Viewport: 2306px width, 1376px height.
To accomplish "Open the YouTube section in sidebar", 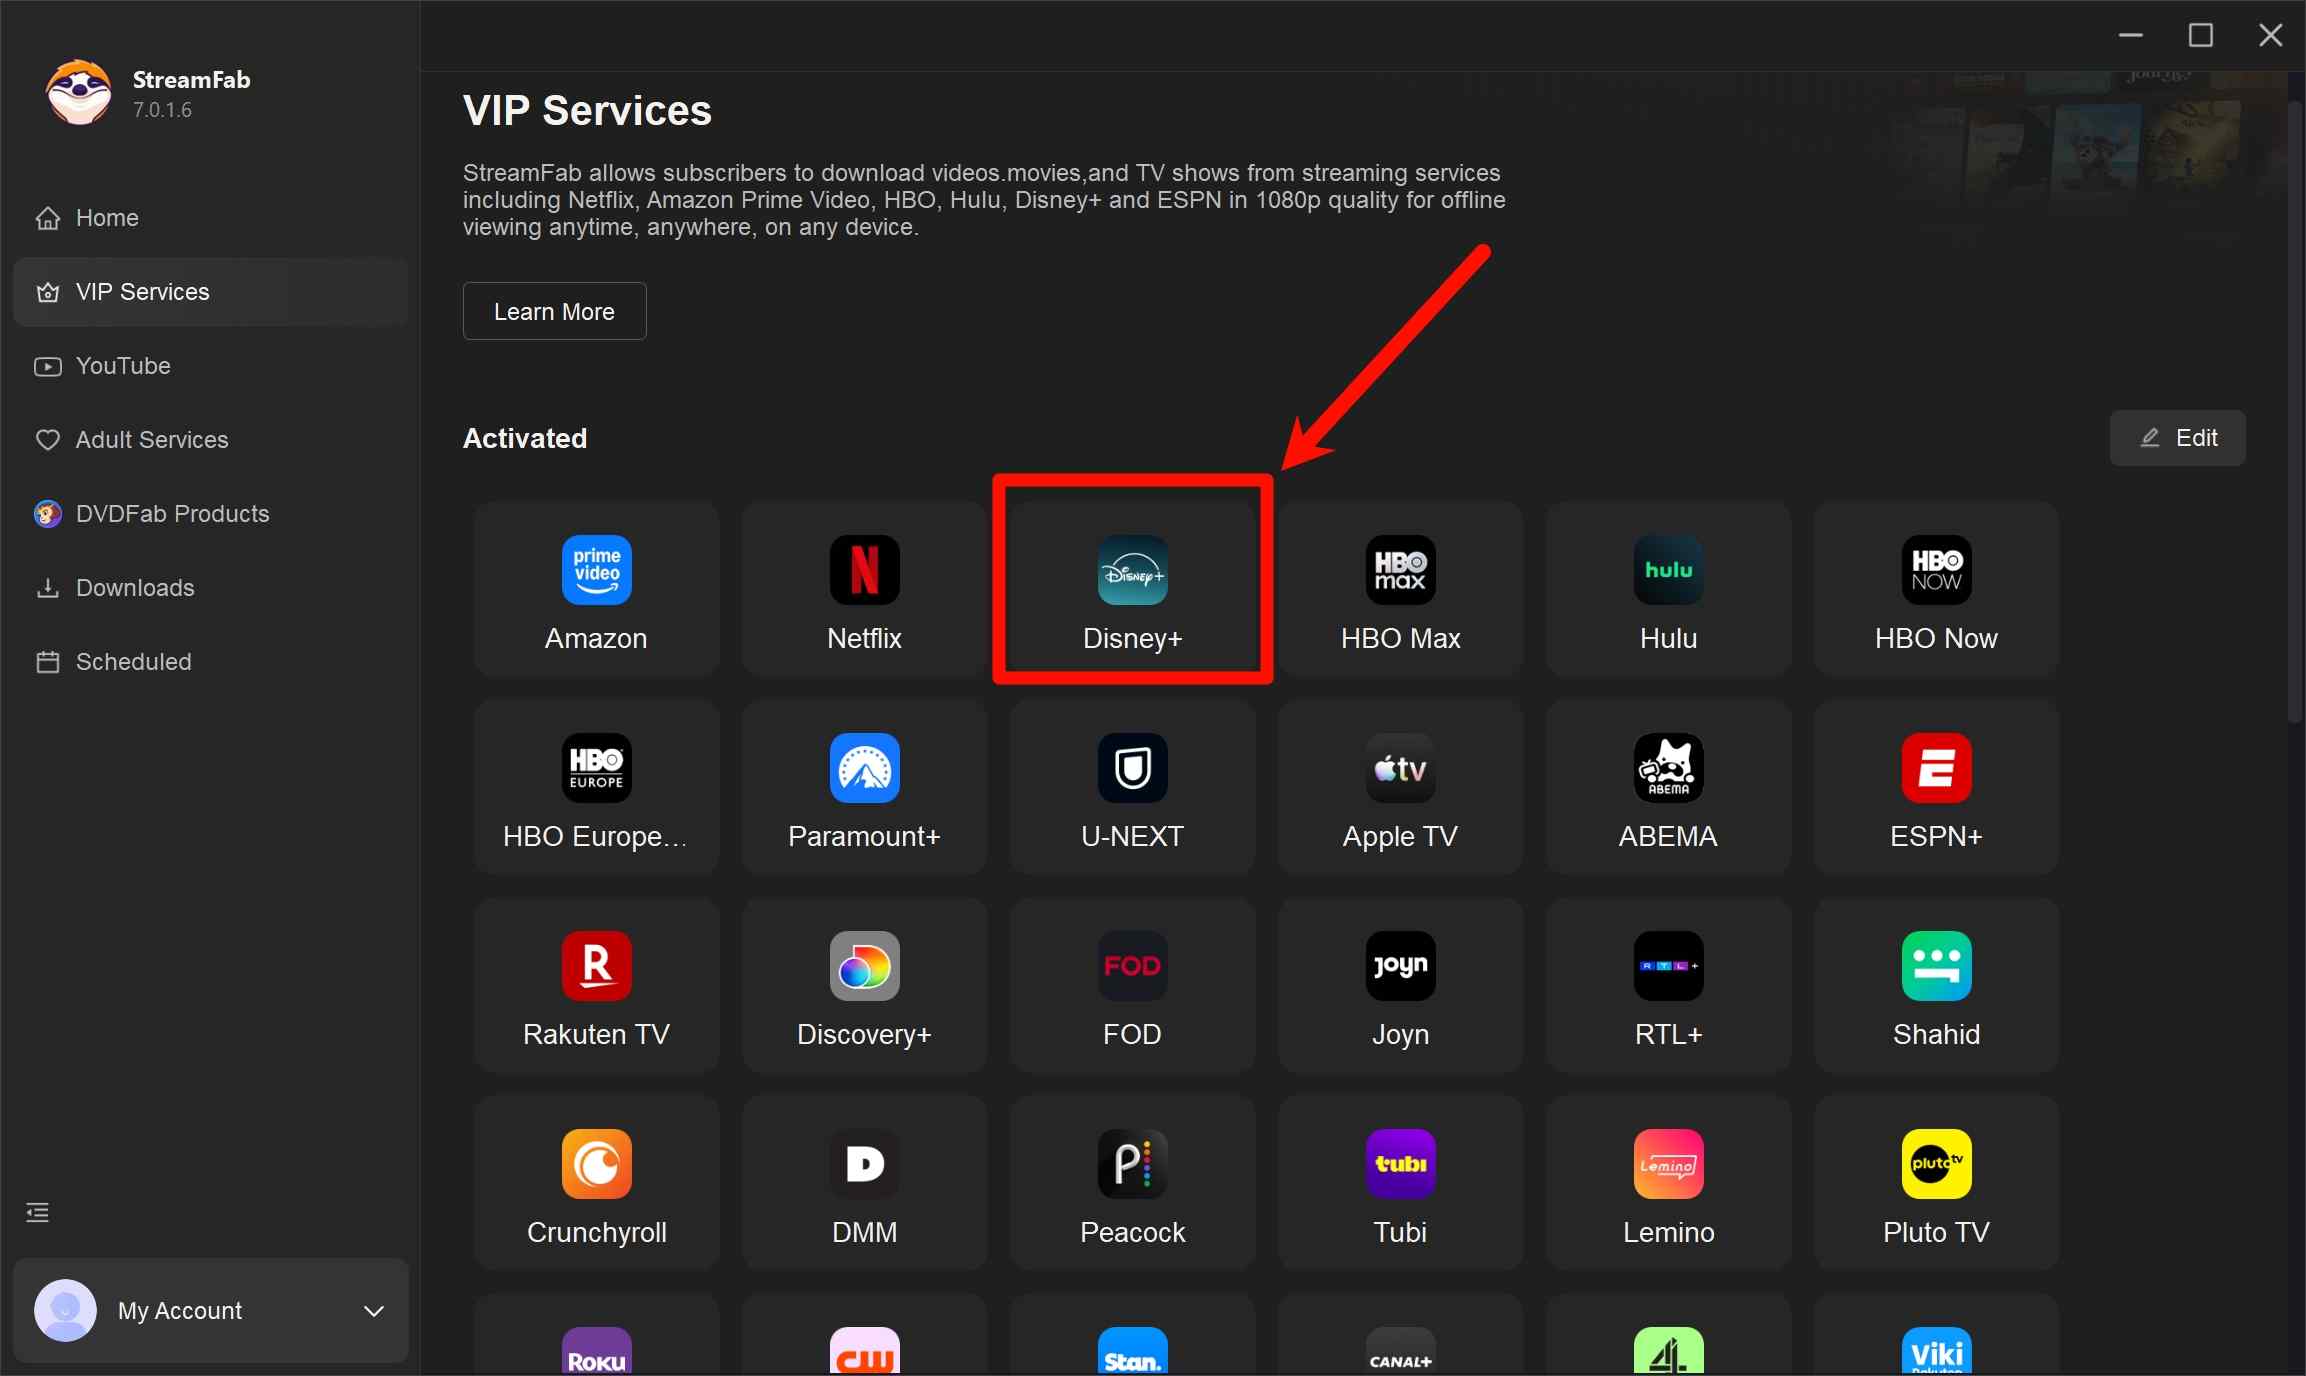I will pyautogui.click(x=123, y=366).
